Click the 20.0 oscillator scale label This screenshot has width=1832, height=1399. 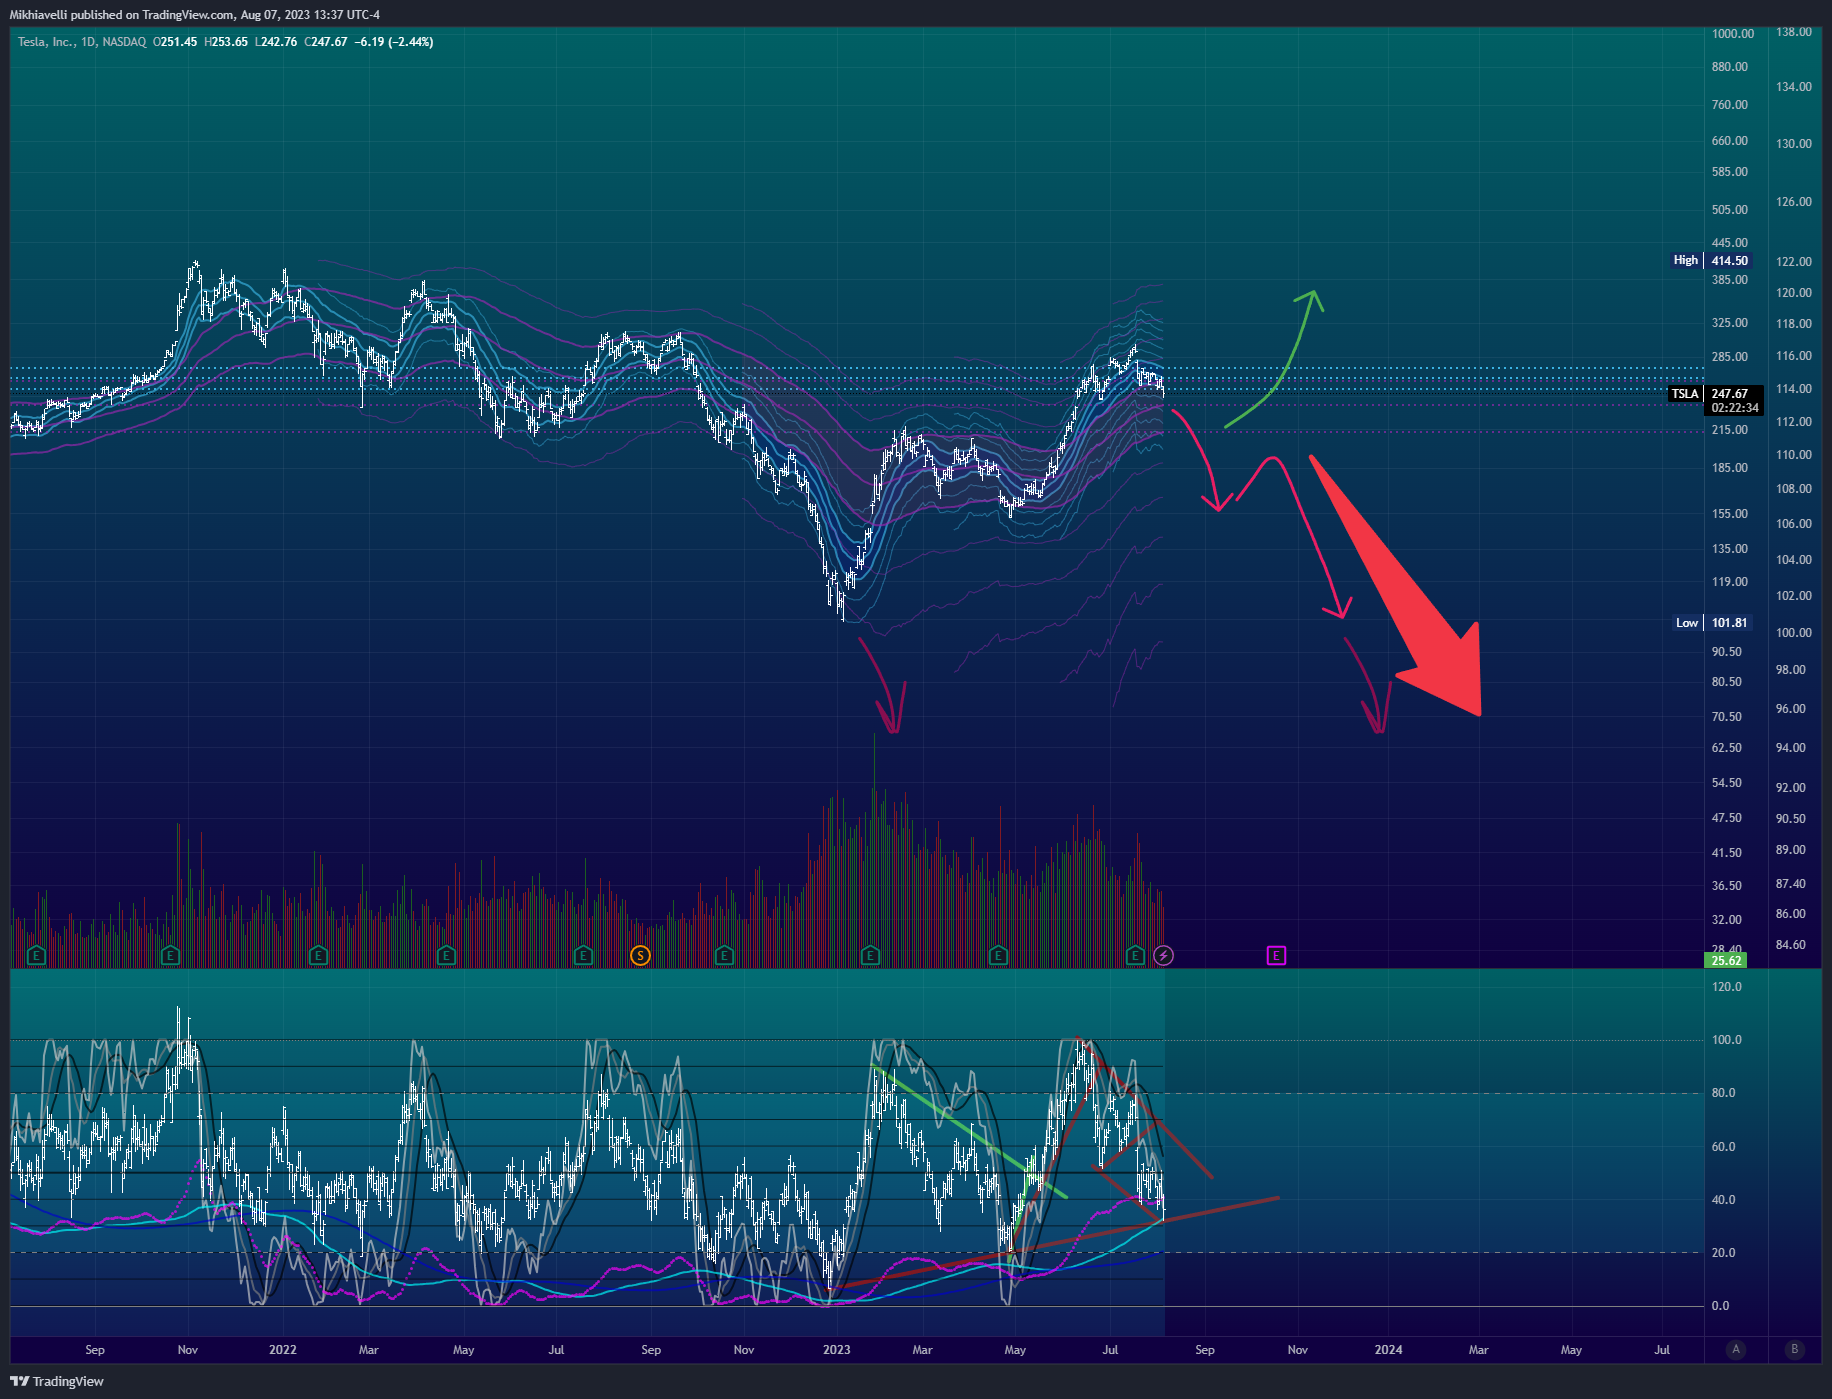pyautogui.click(x=1724, y=1253)
